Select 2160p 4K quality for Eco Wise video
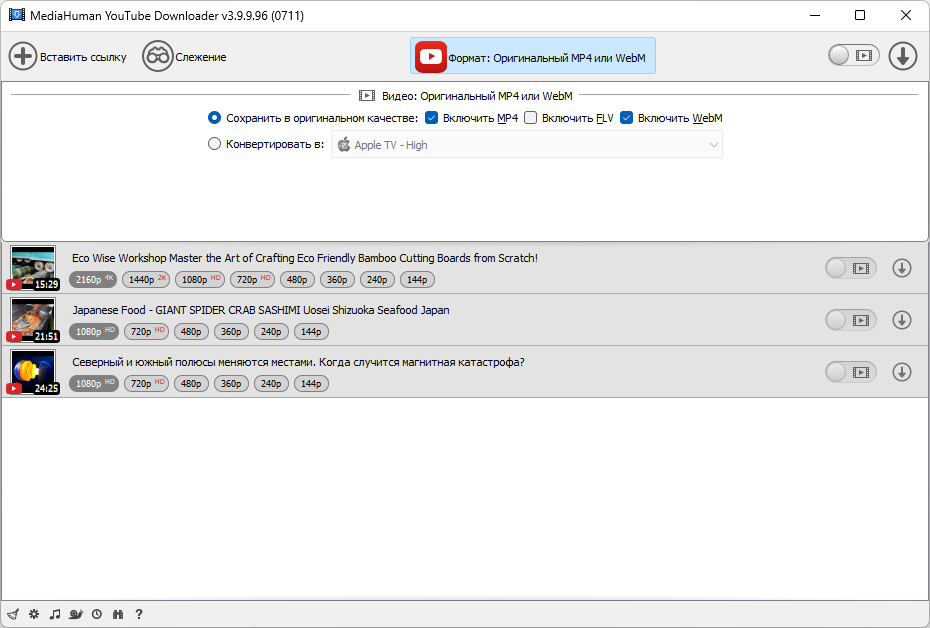 click(x=93, y=279)
